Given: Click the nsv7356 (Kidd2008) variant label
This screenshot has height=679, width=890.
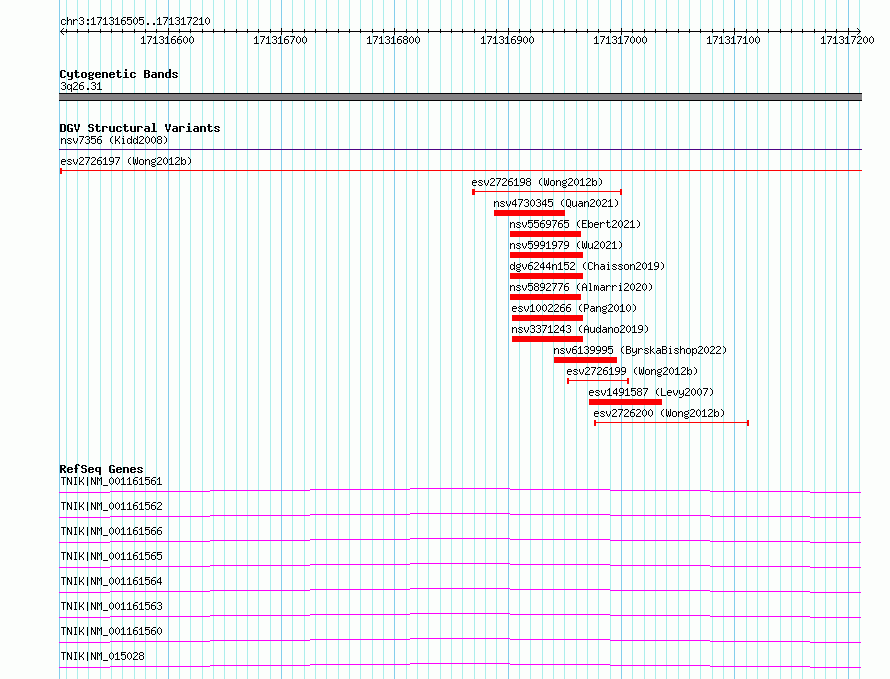Looking at the screenshot, I should coord(114,140).
